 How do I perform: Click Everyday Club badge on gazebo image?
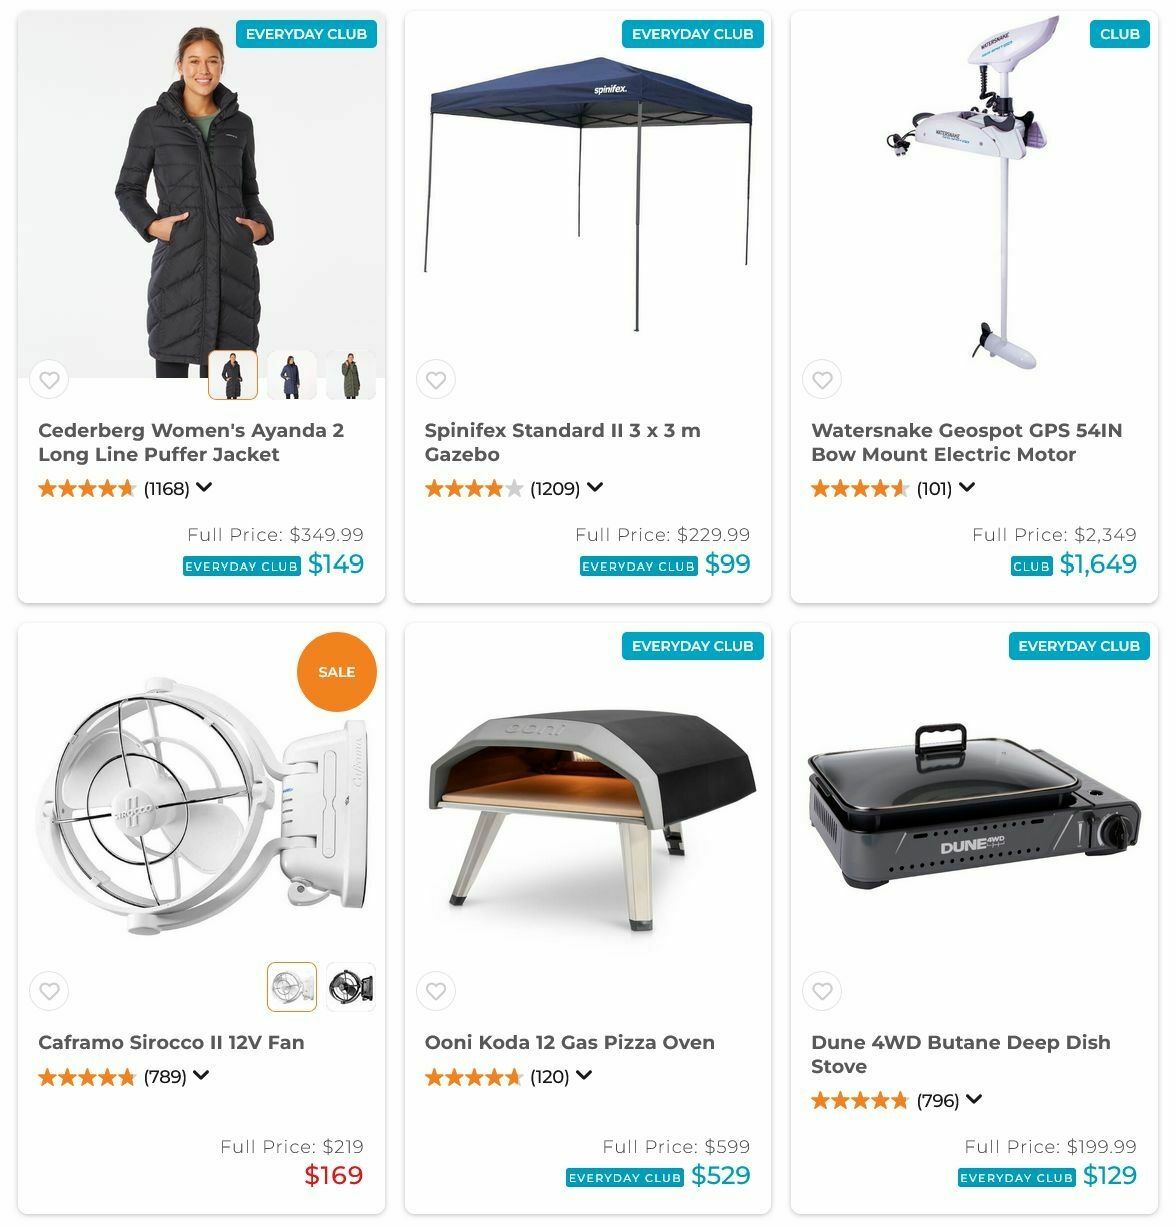(692, 34)
